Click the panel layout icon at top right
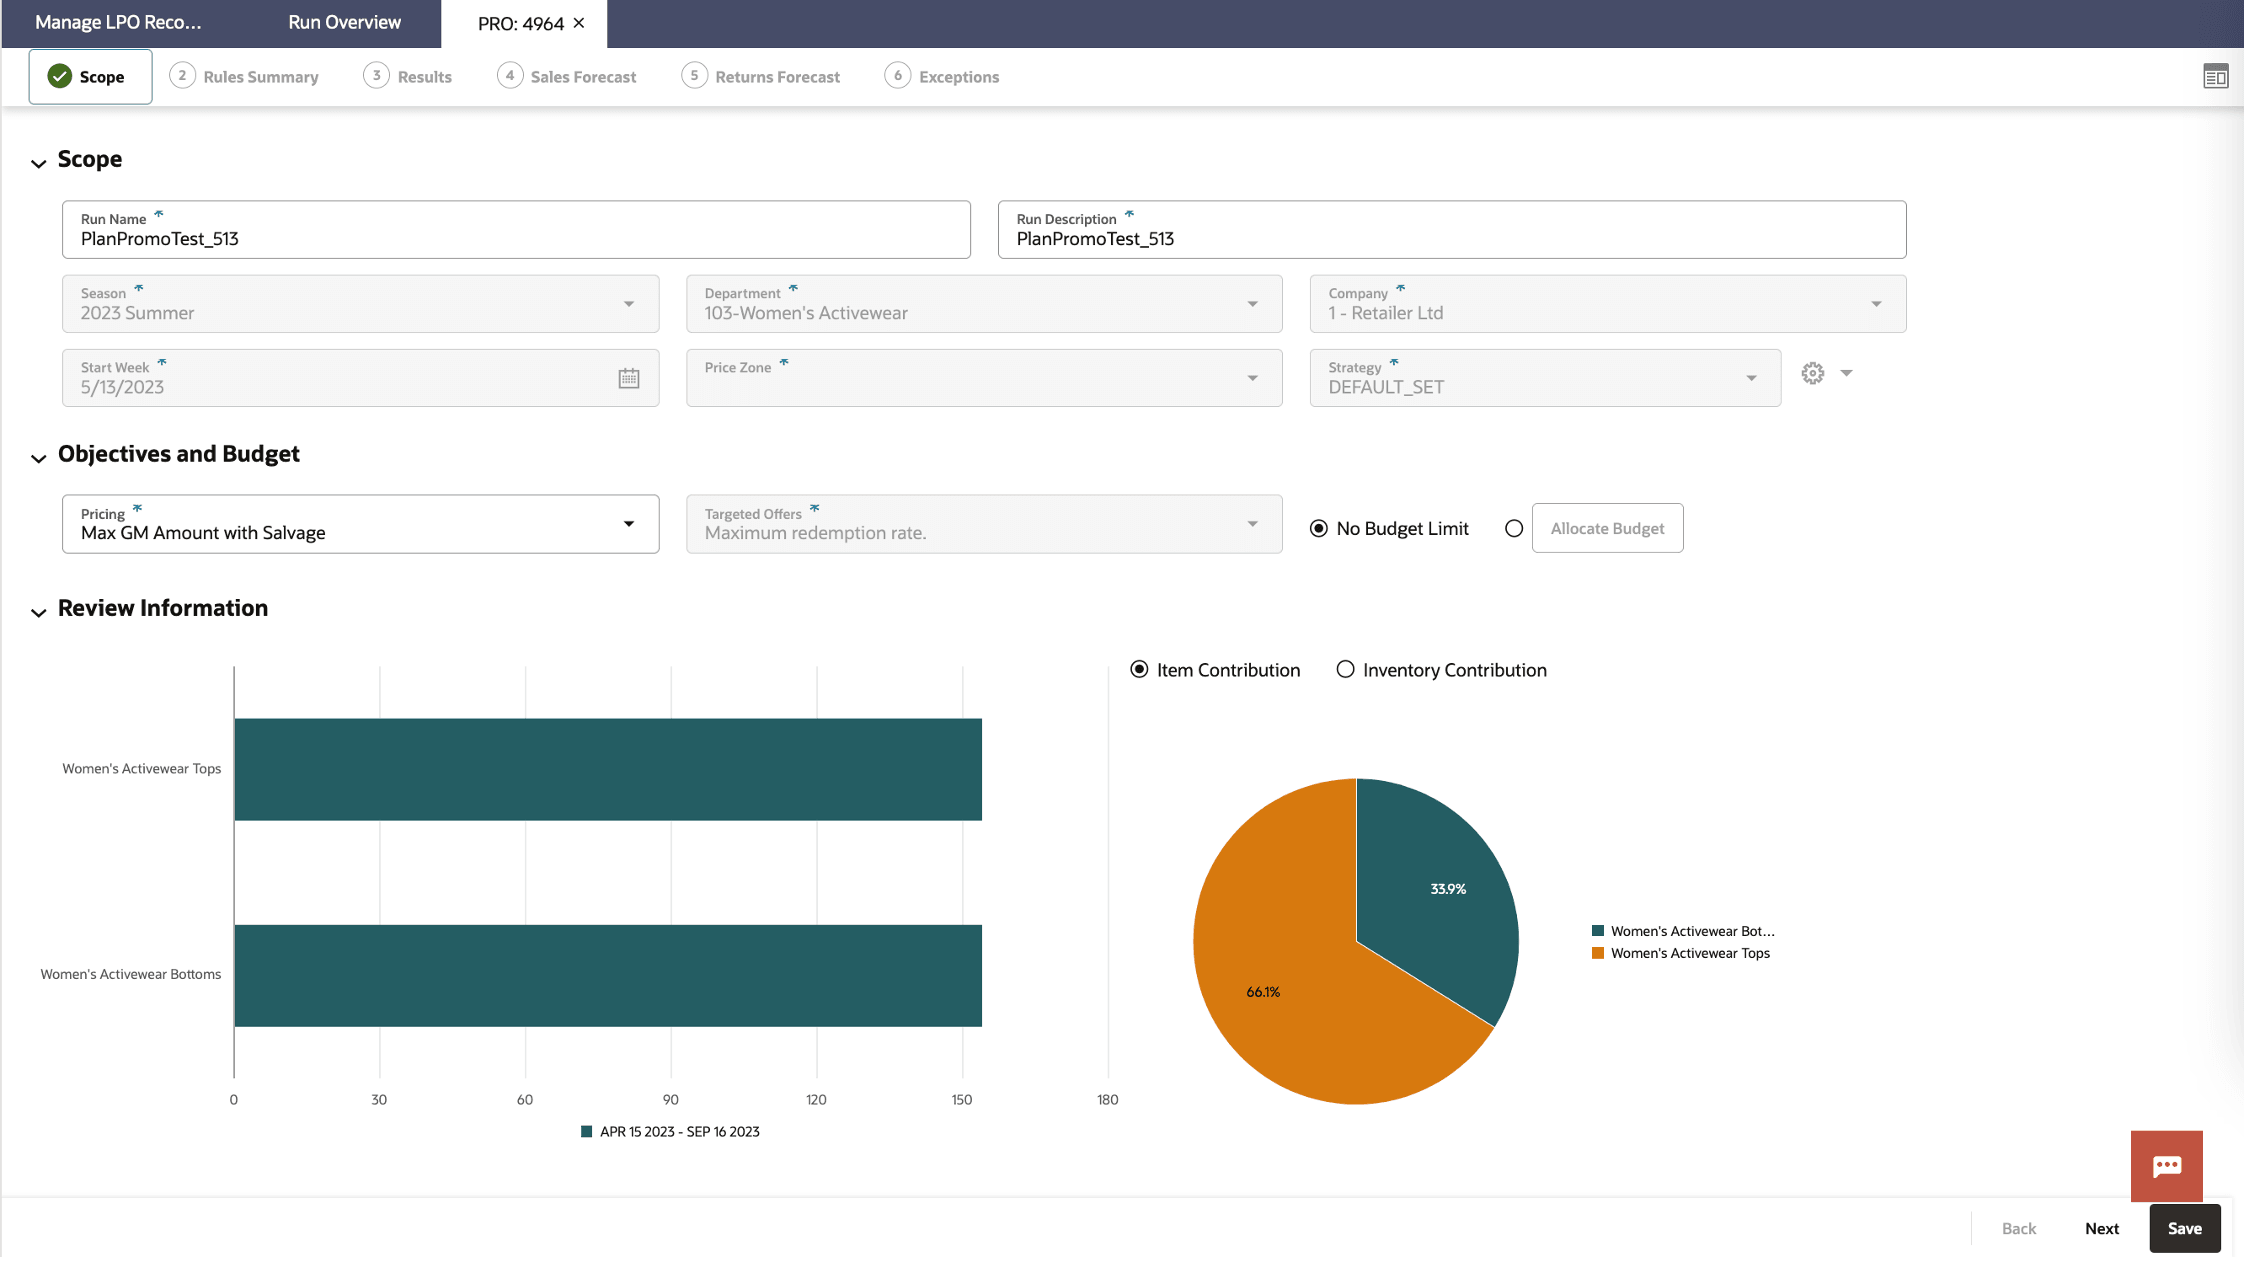The height and width of the screenshot is (1262, 2244). pos(2215,76)
